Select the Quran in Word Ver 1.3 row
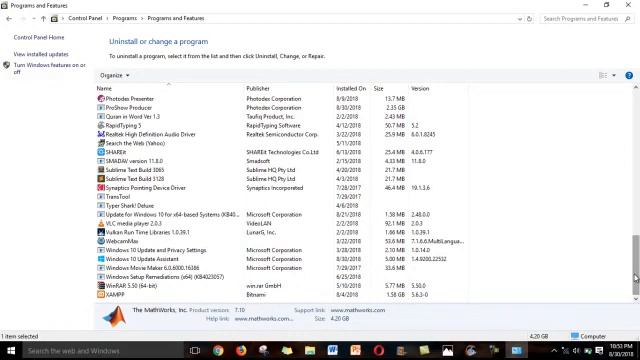 tap(282, 117)
